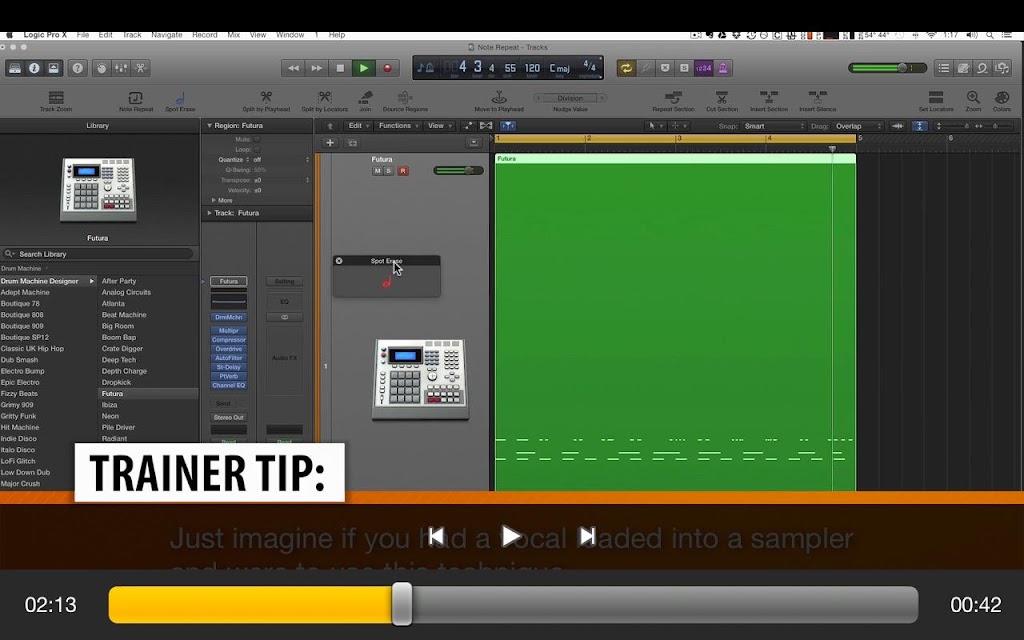
Task: Expand the Track: Futura disclosure triangle
Action: [x=210, y=213]
